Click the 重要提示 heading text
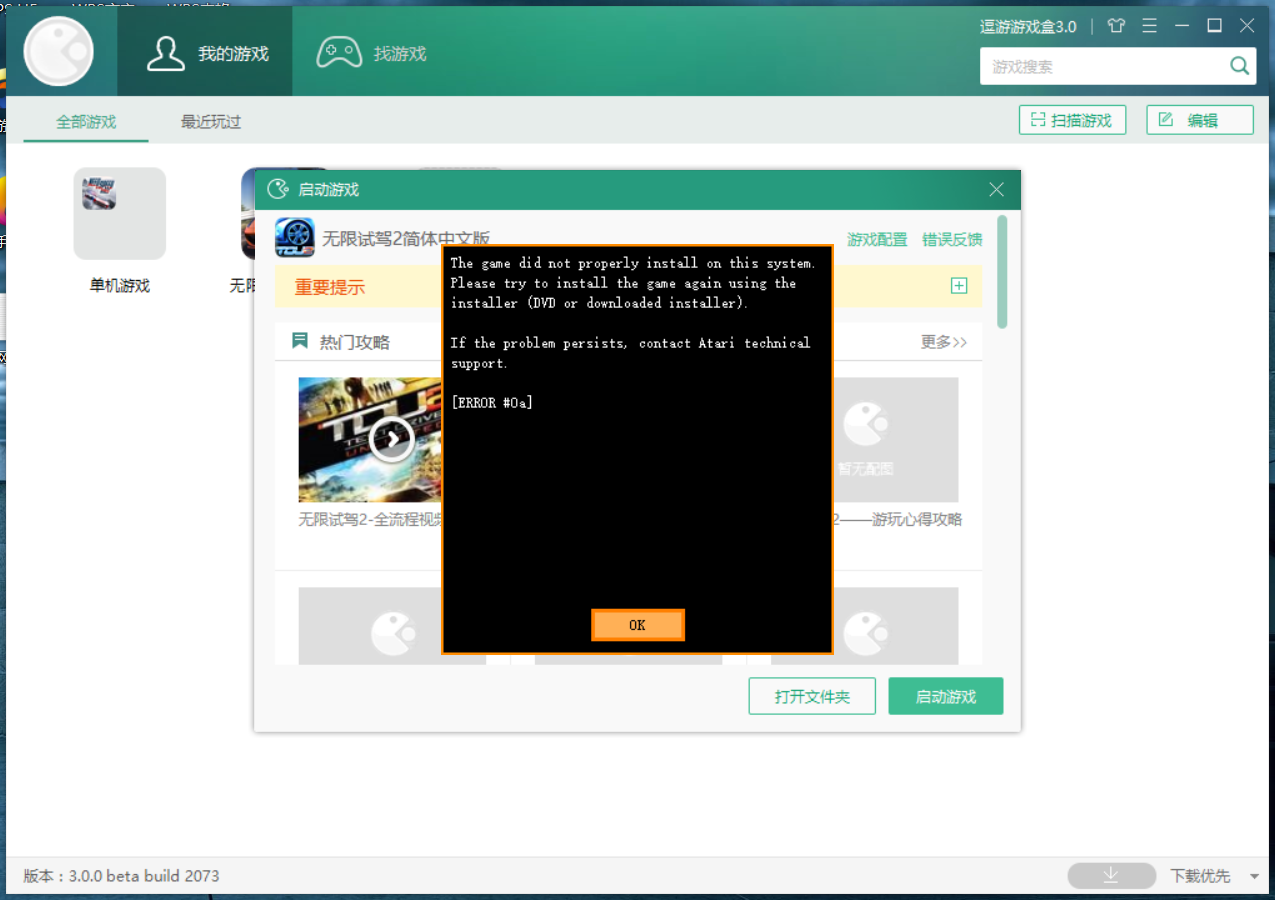The image size is (1275, 900). 330,288
